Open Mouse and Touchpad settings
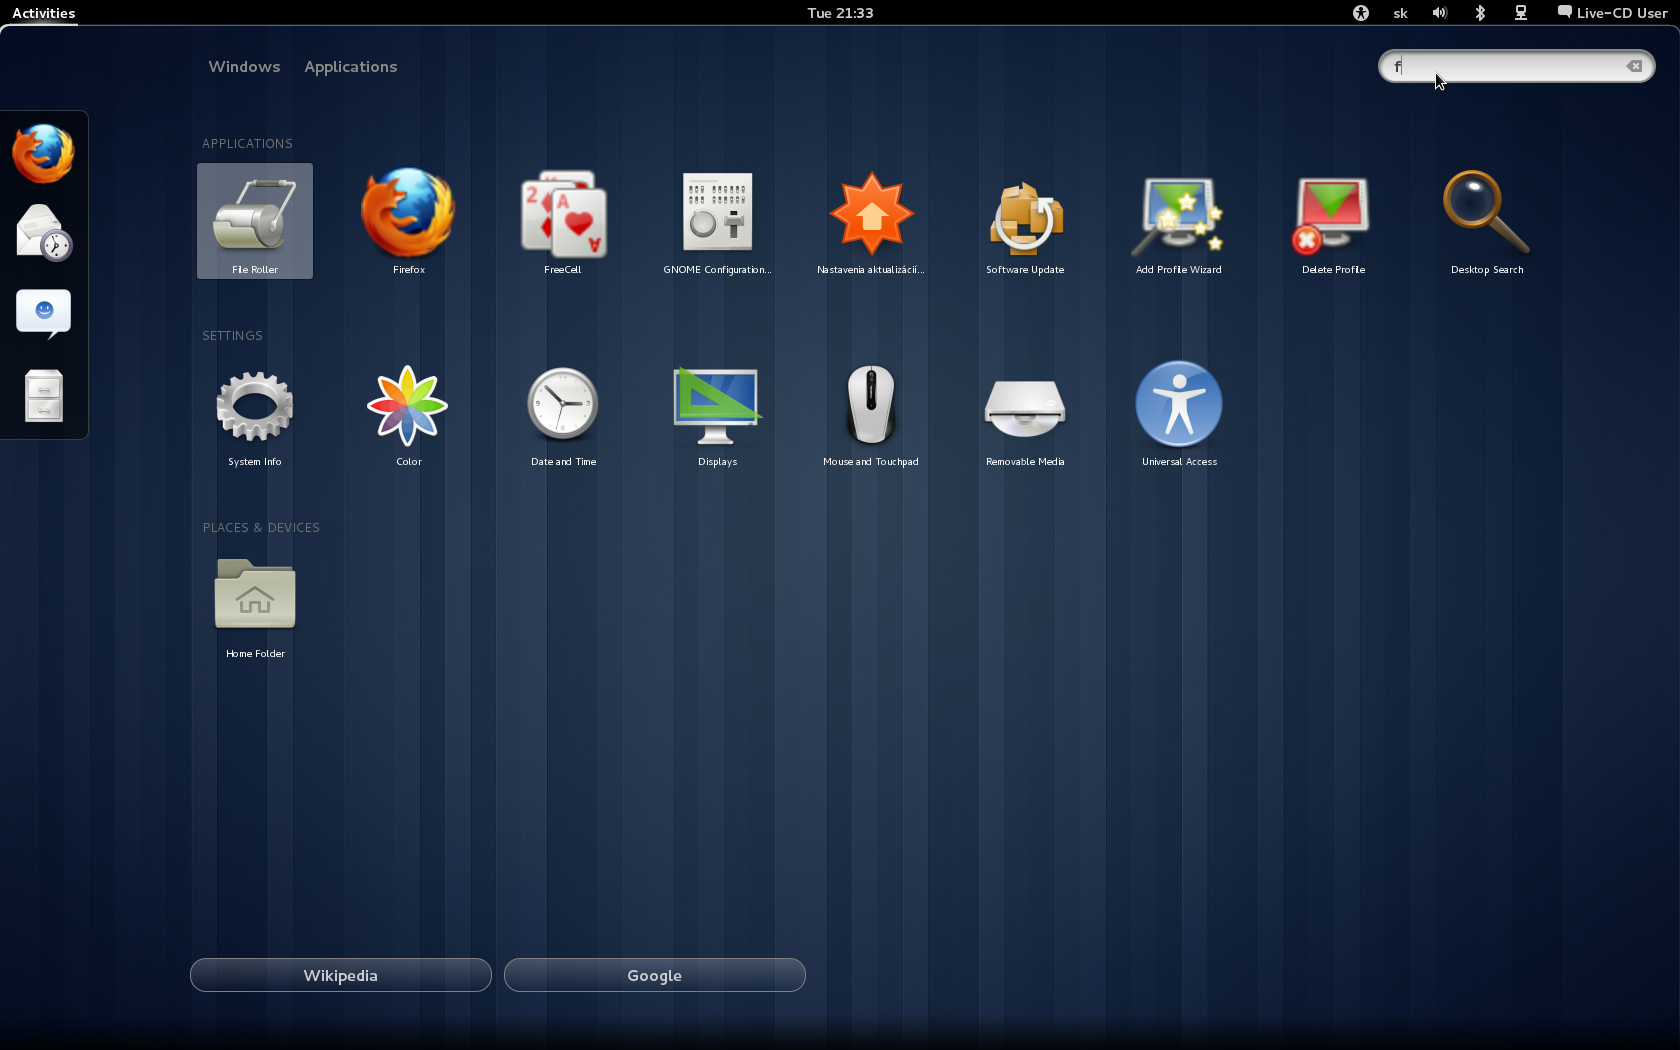This screenshot has height=1050, width=1680. [x=871, y=413]
